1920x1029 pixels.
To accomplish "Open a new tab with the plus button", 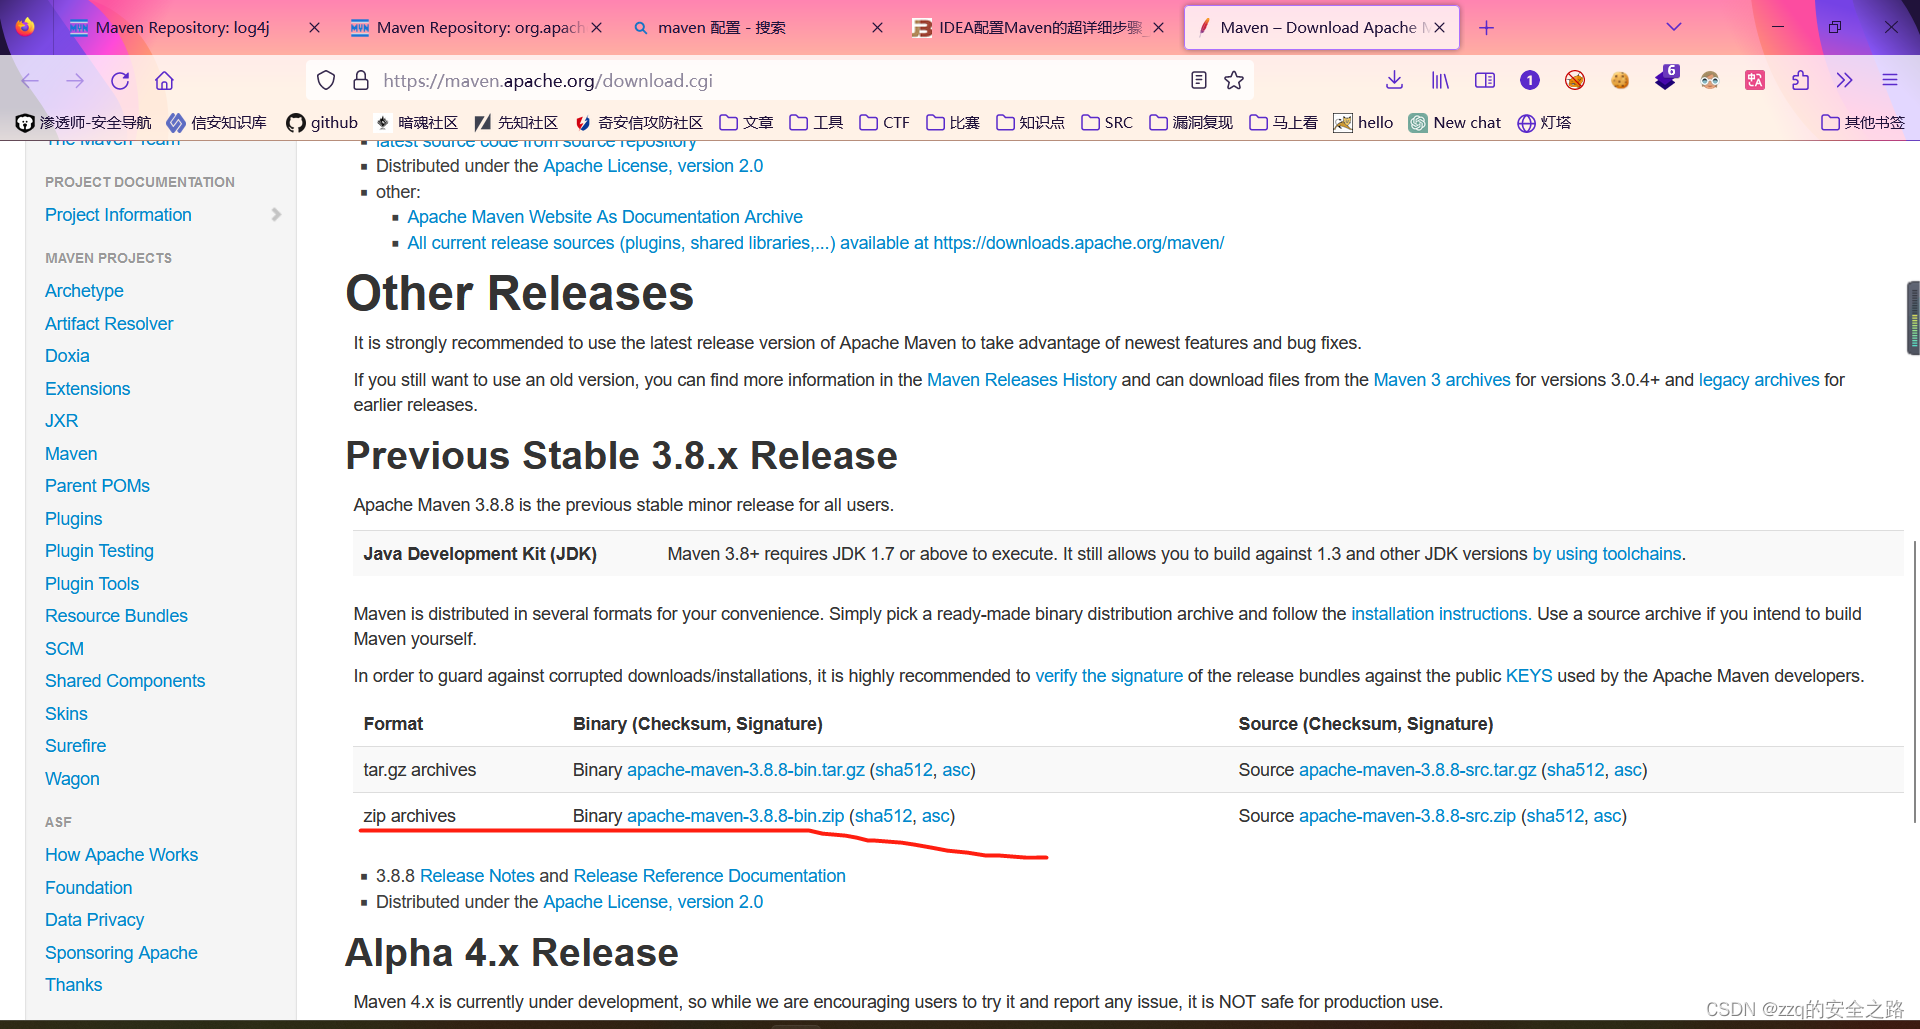I will point(1487,28).
